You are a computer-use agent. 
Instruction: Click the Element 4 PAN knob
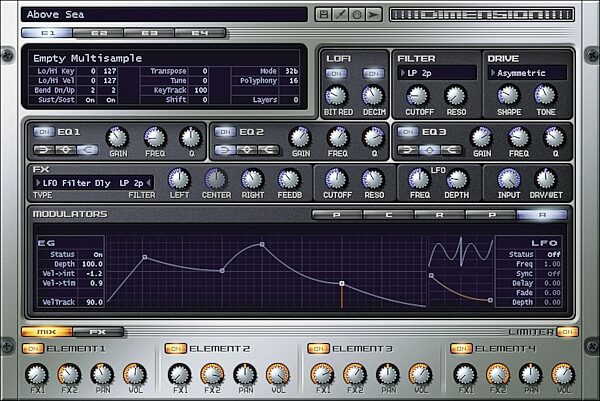pos(531,374)
